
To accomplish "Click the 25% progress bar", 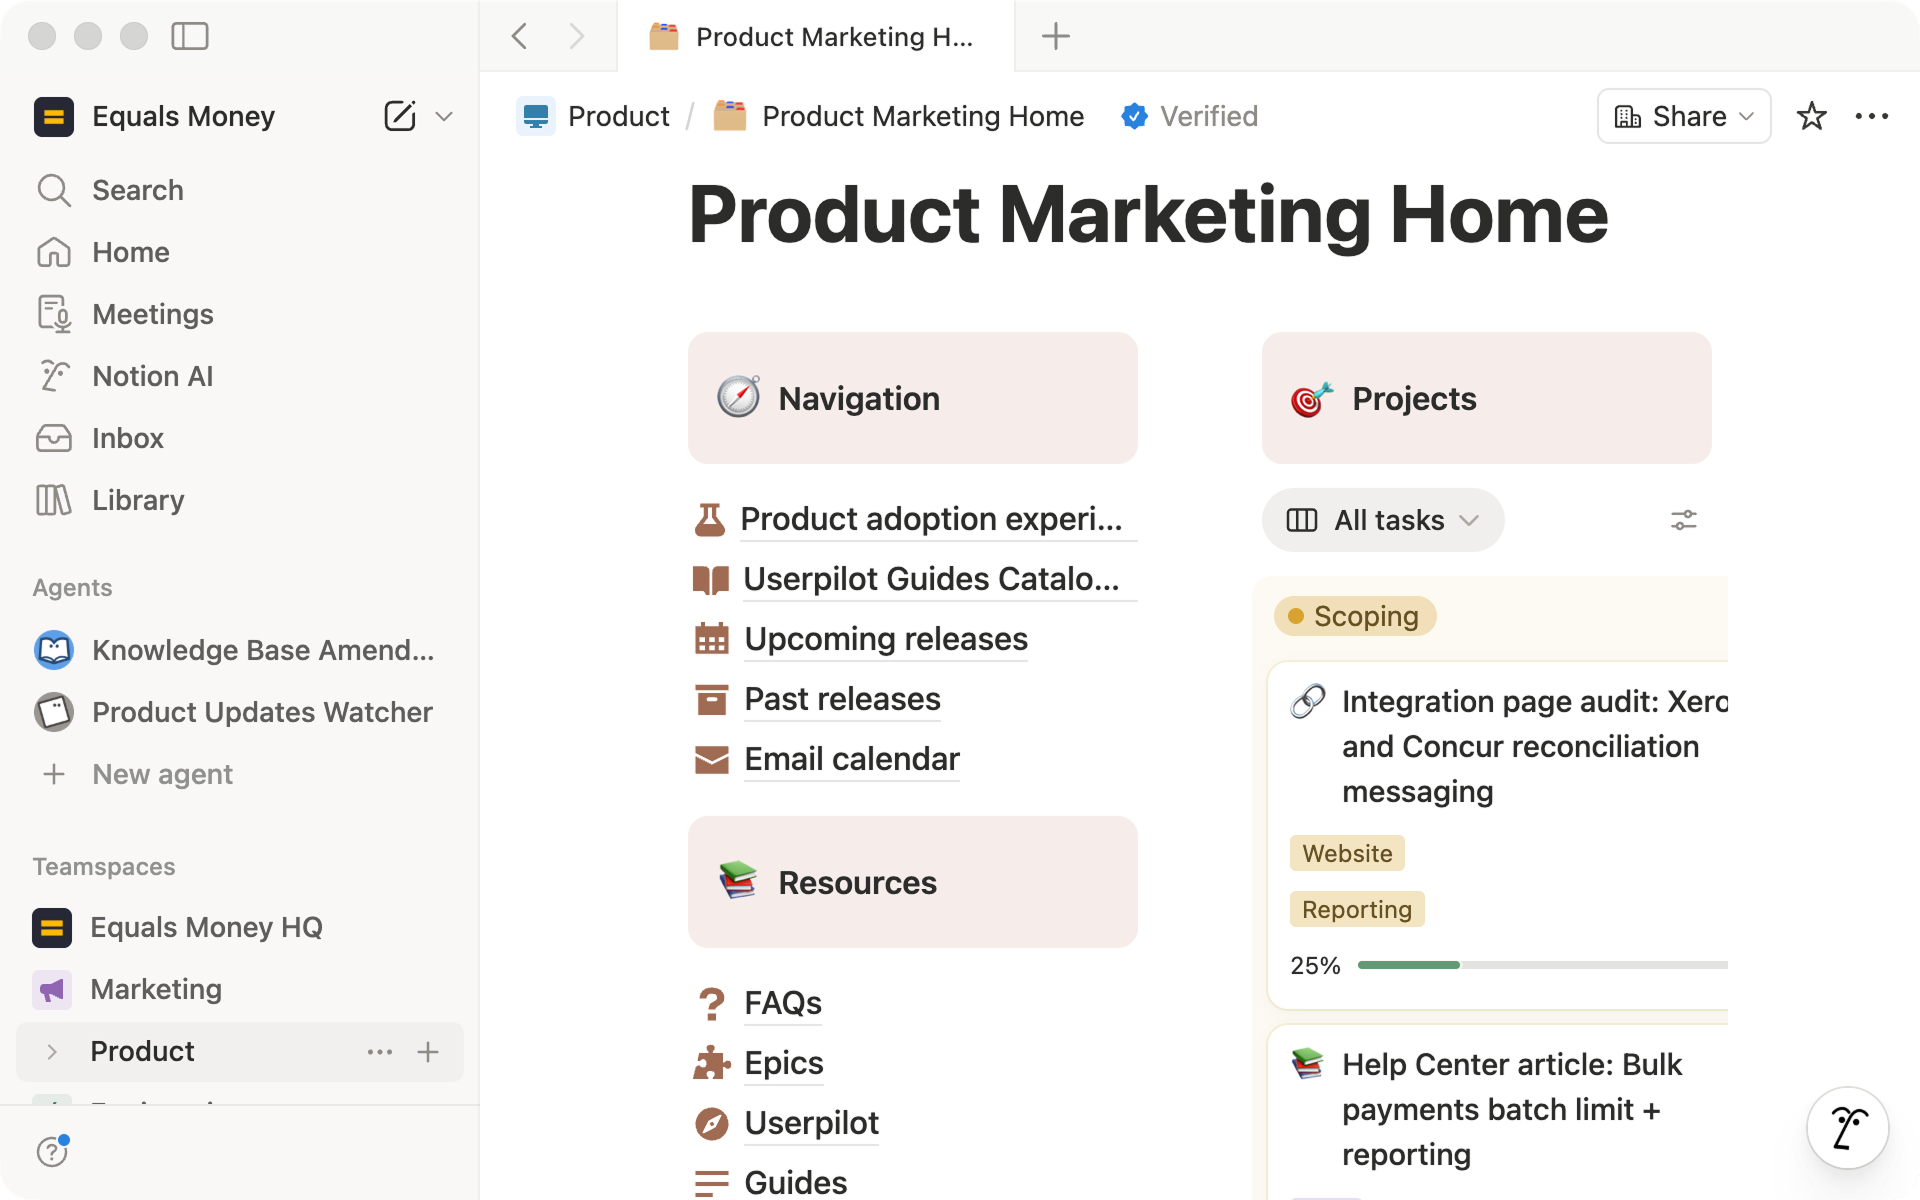I will pyautogui.click(x=1540, y=965).
